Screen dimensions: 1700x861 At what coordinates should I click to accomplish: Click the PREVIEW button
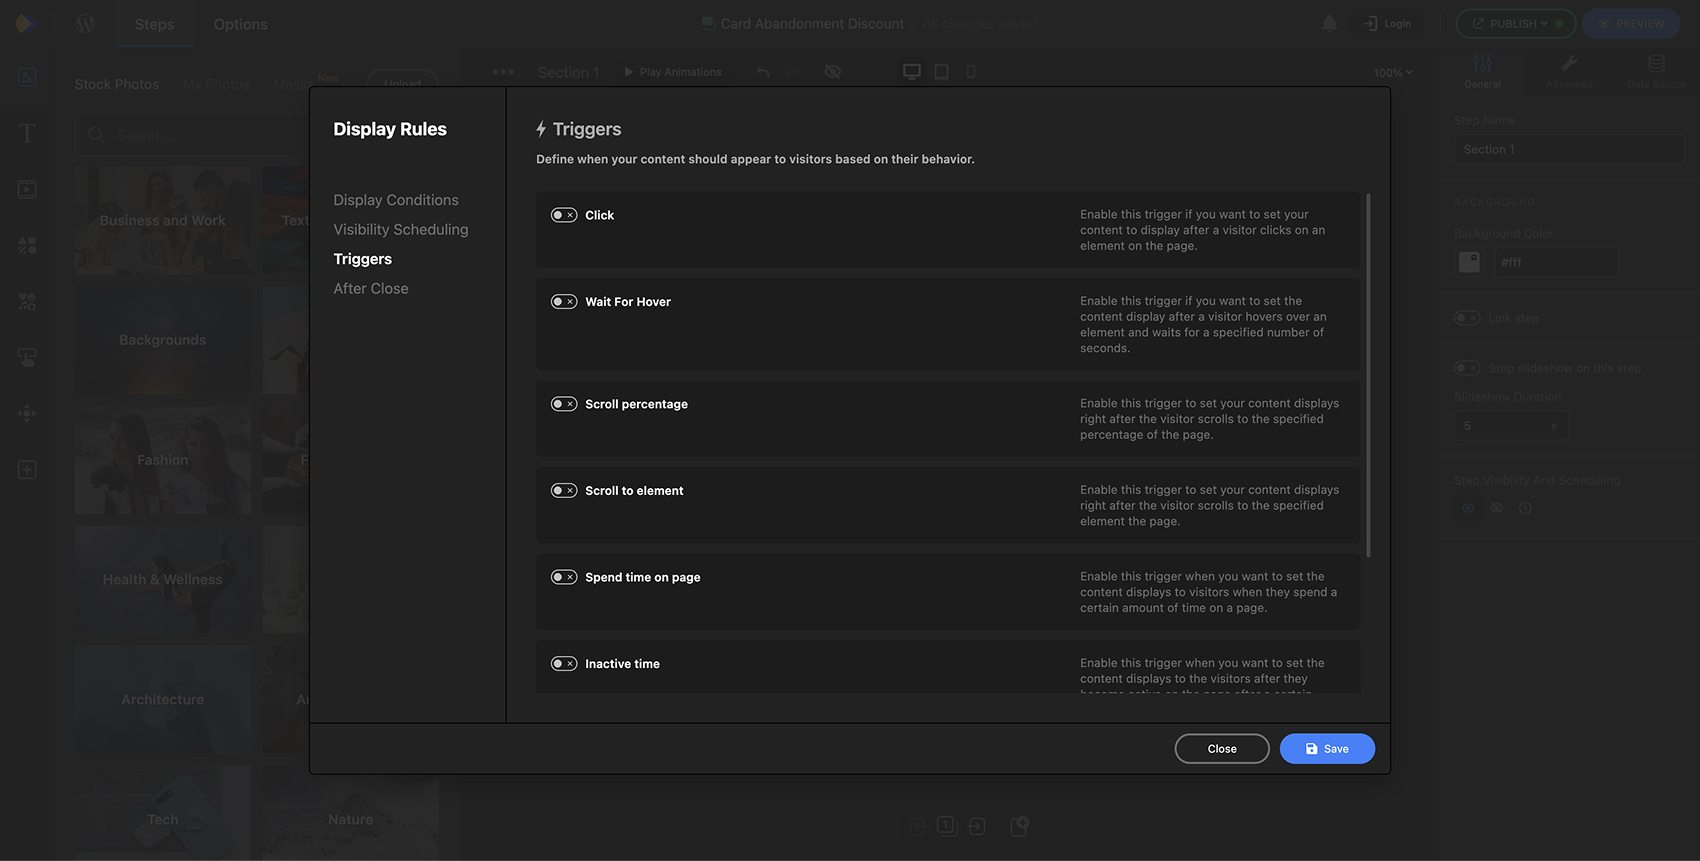click(1631, 24)
